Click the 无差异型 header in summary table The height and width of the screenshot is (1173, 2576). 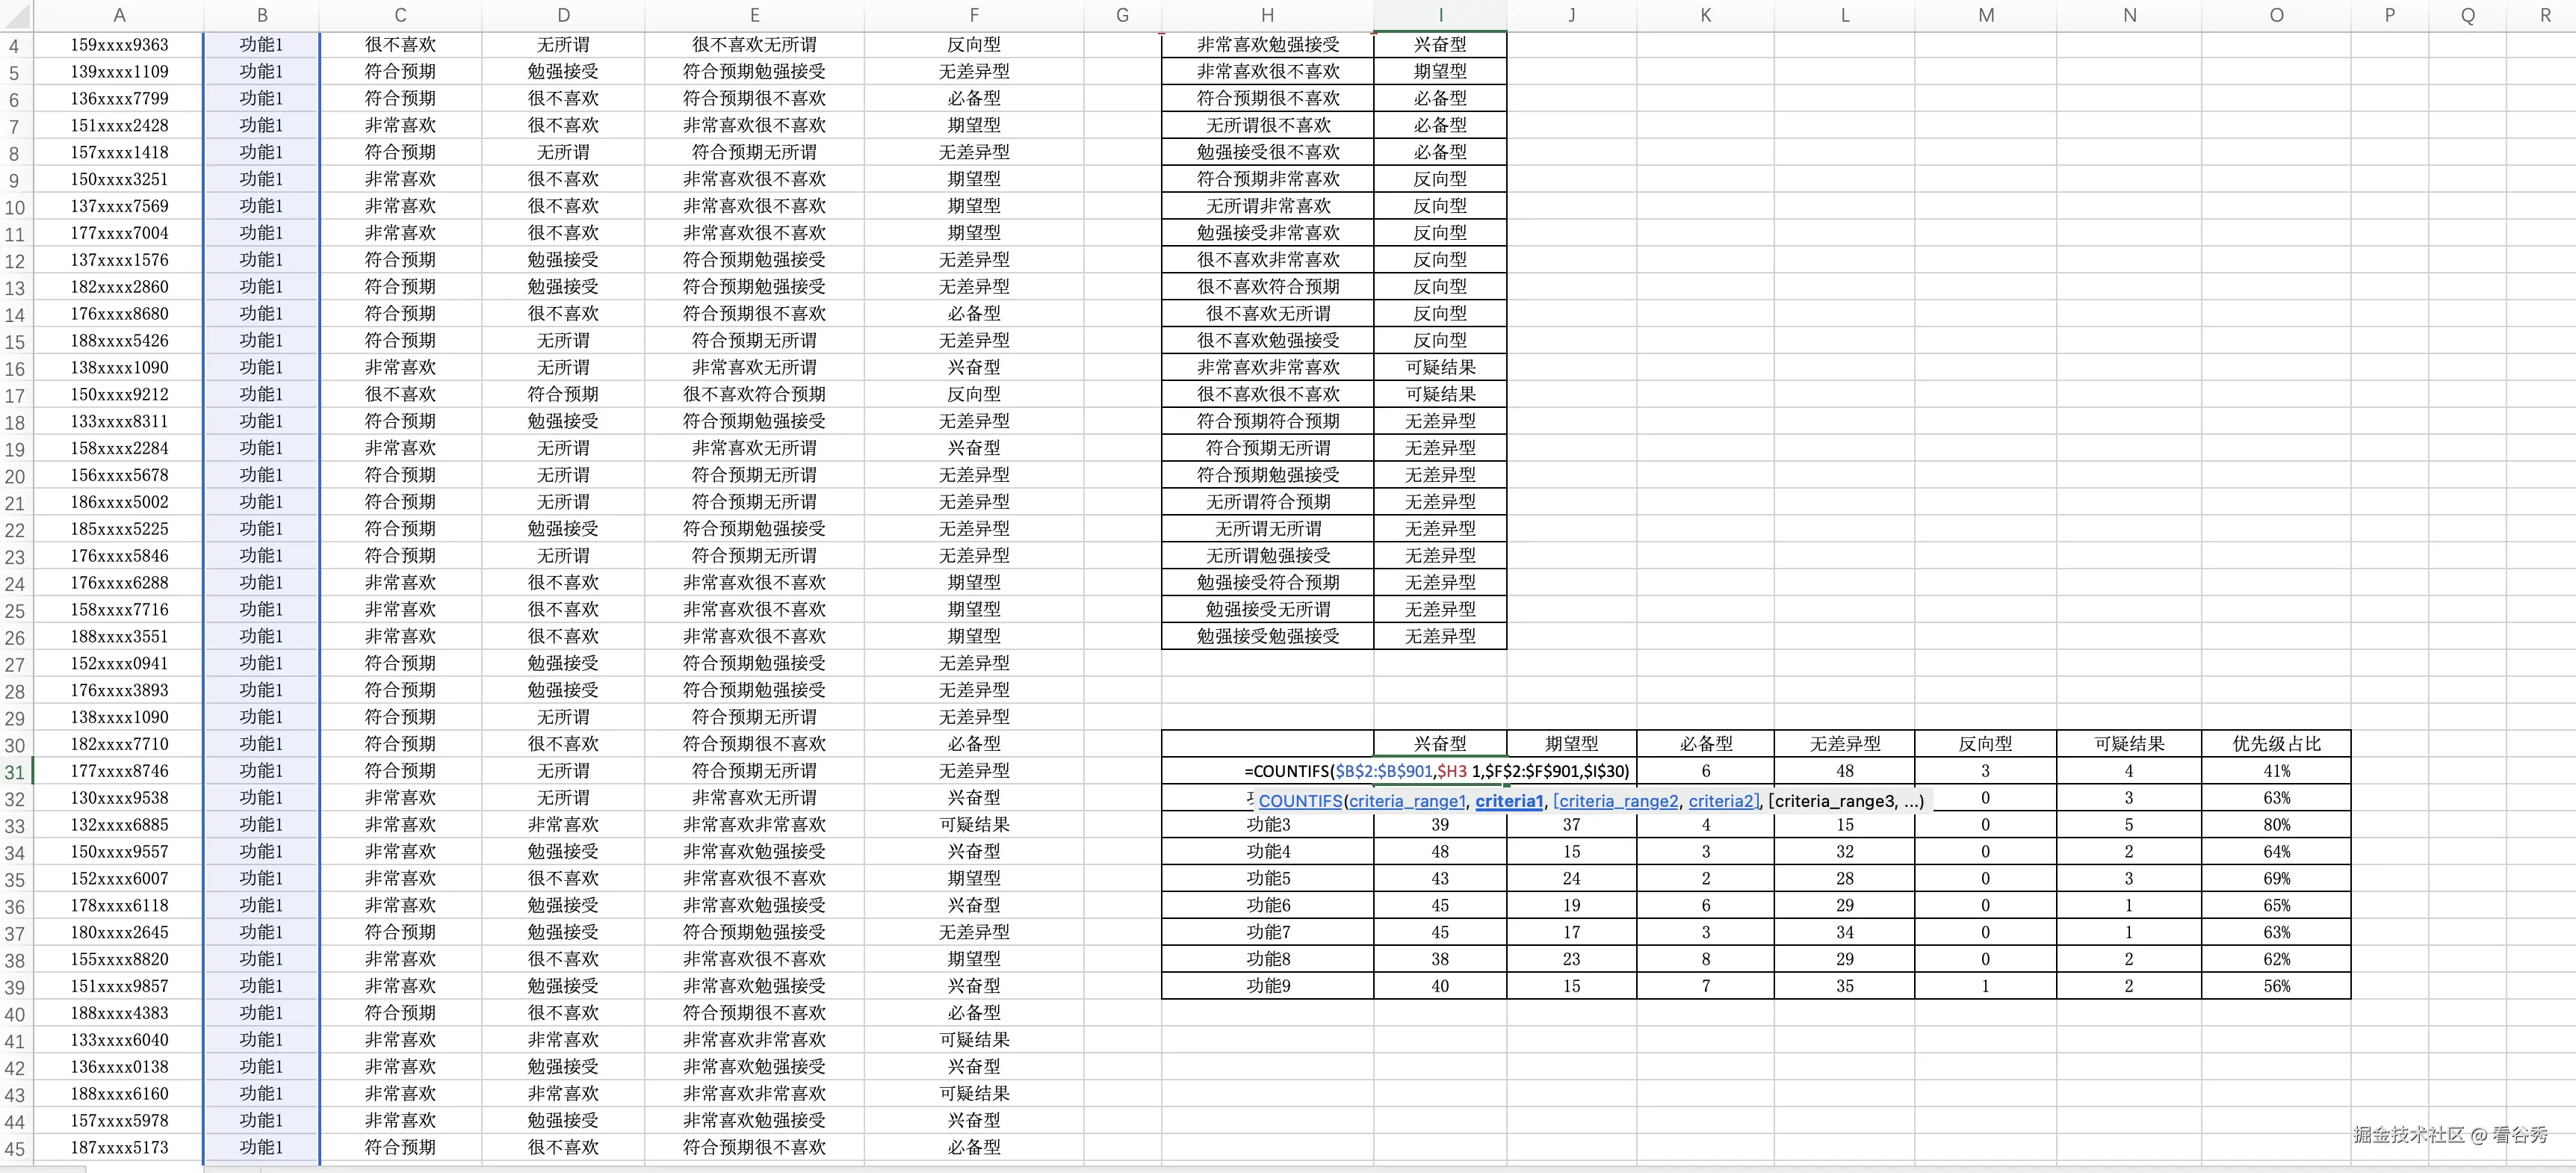1844,744
